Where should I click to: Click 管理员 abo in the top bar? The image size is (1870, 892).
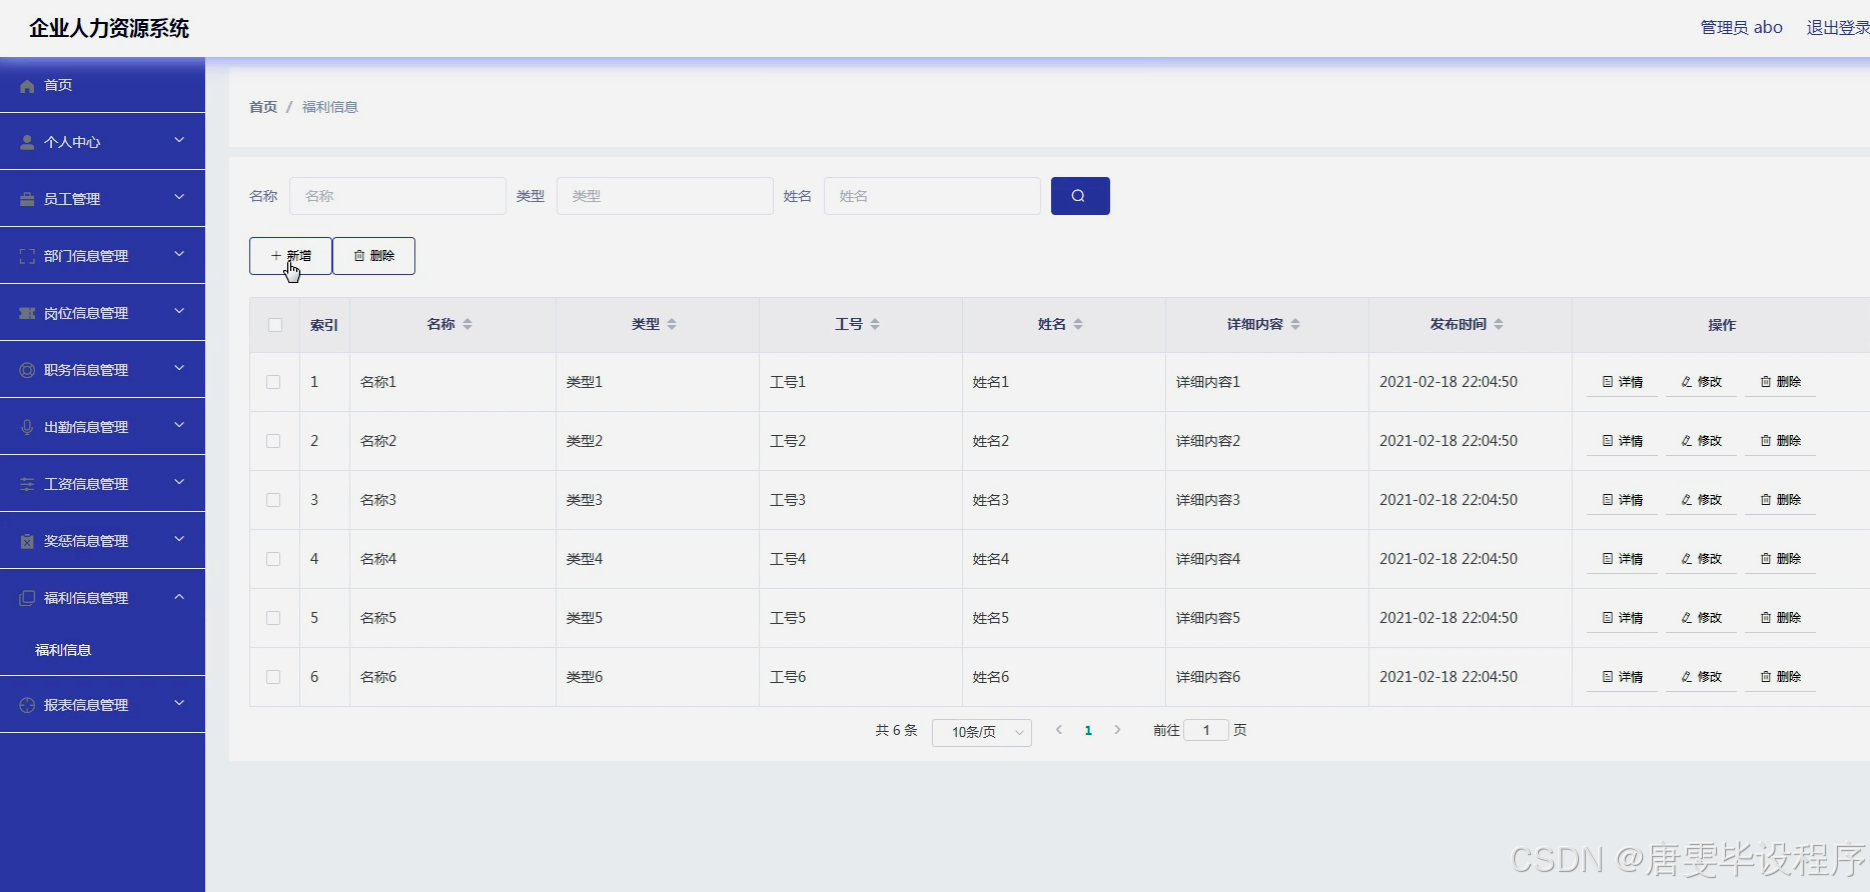tap(1742, 27)
